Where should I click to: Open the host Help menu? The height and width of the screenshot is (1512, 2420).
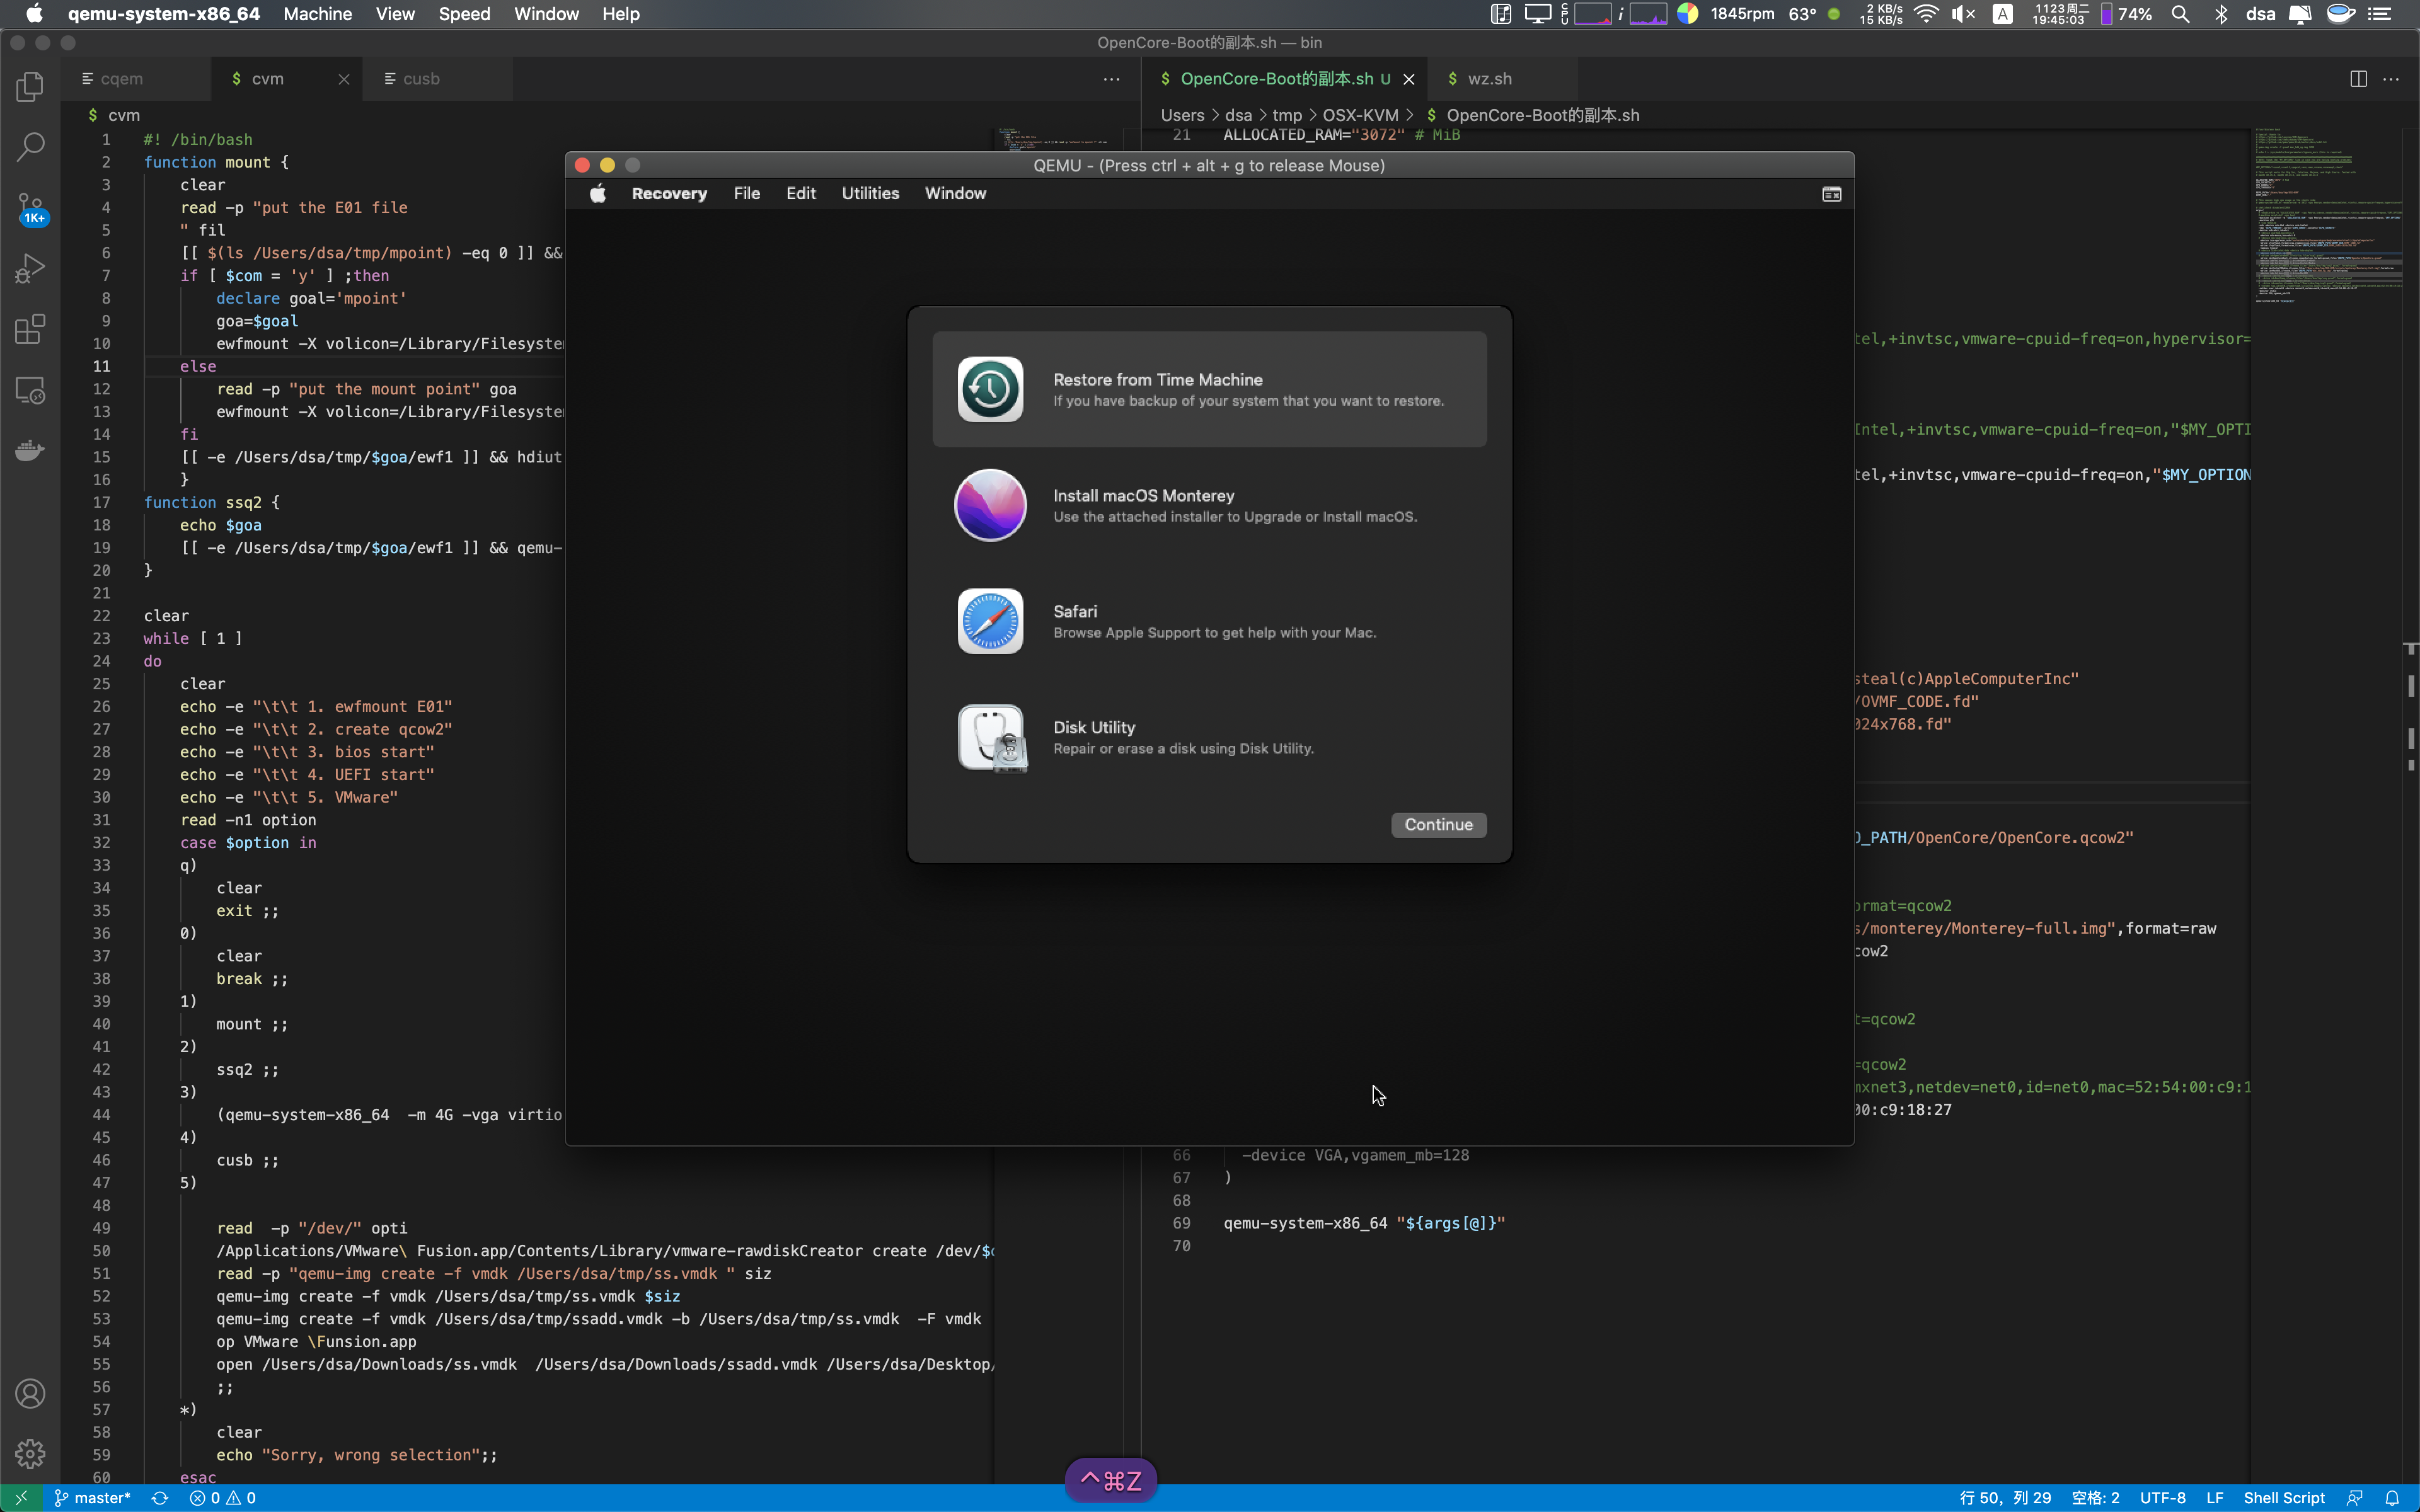click(620, 14)
